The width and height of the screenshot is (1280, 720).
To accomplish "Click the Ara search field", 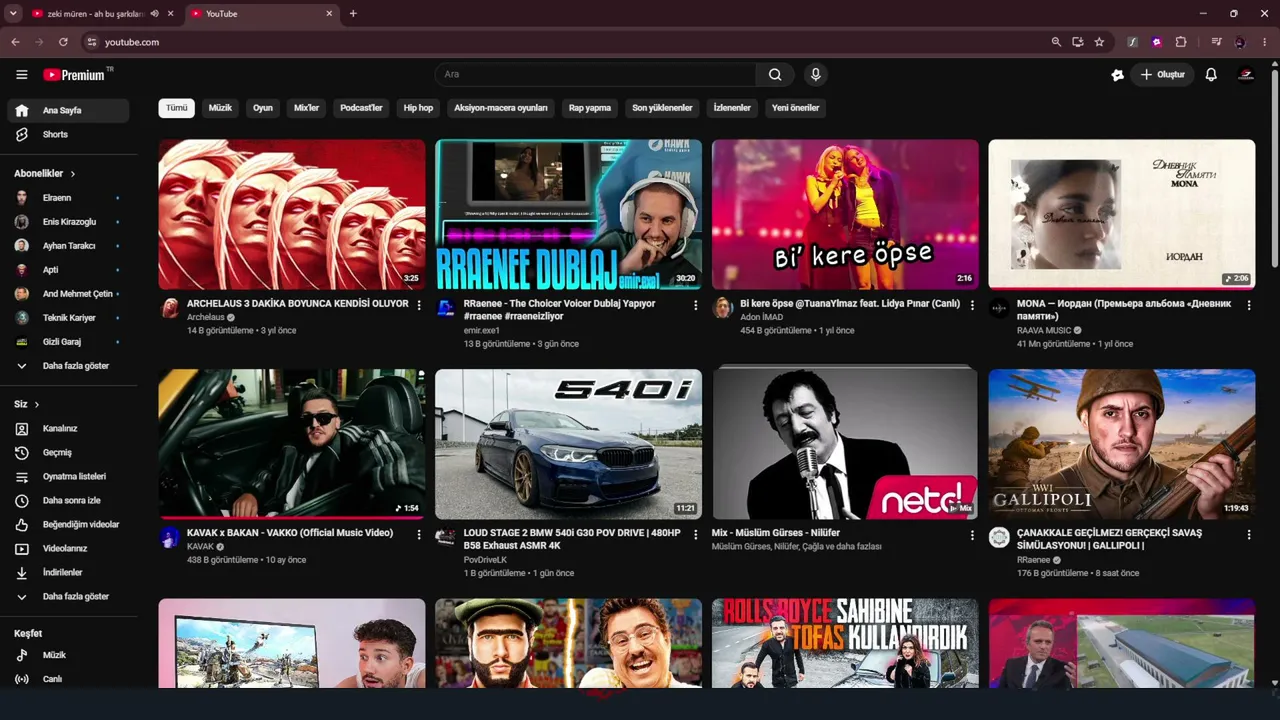I will pyautogui.click(x=596, y=74).
